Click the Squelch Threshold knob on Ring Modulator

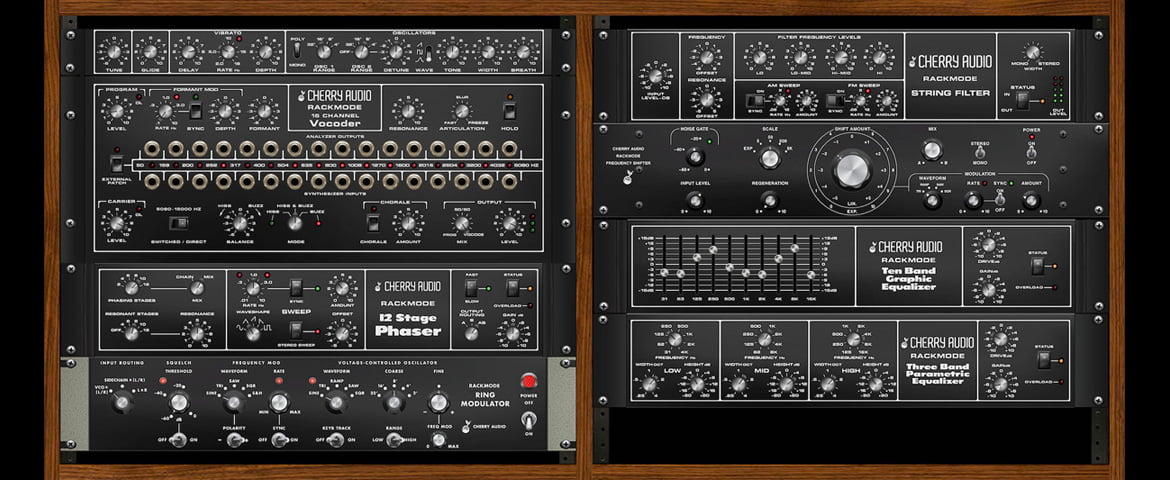tap(178, 403)
